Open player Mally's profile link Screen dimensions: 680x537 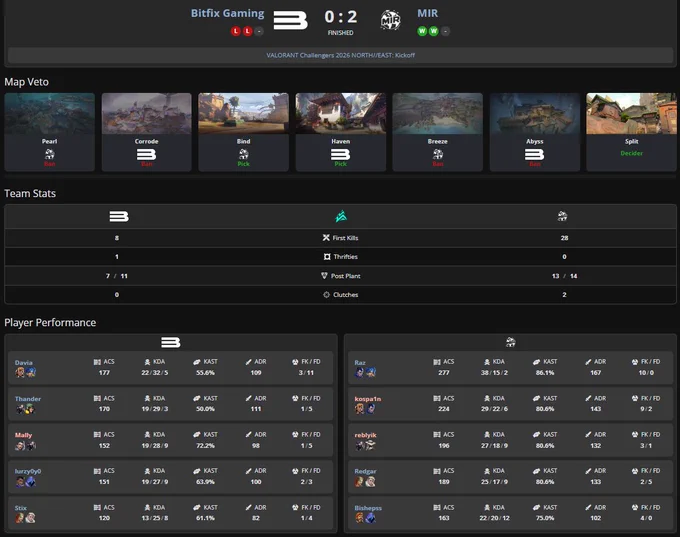23,435
